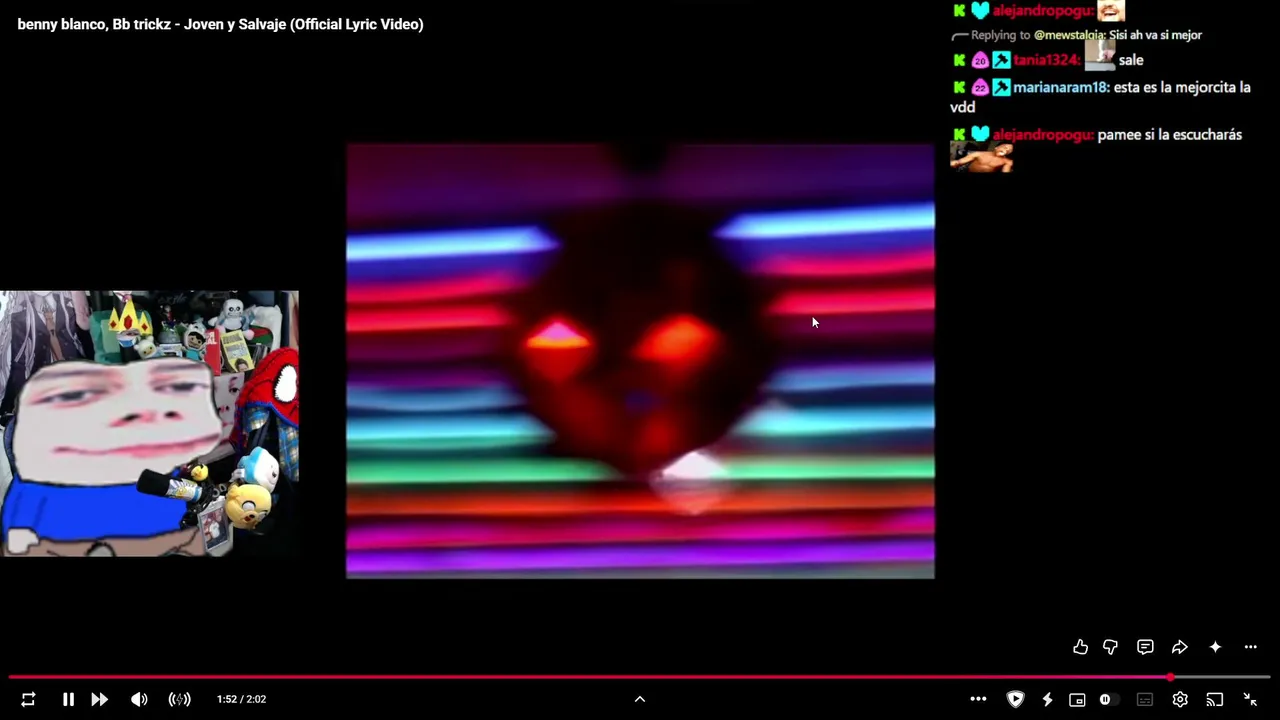Image resolution: width=1280 pixels, height=720 pixels.
Task: Like the video with thumbs up
Action: point(1080,647)
